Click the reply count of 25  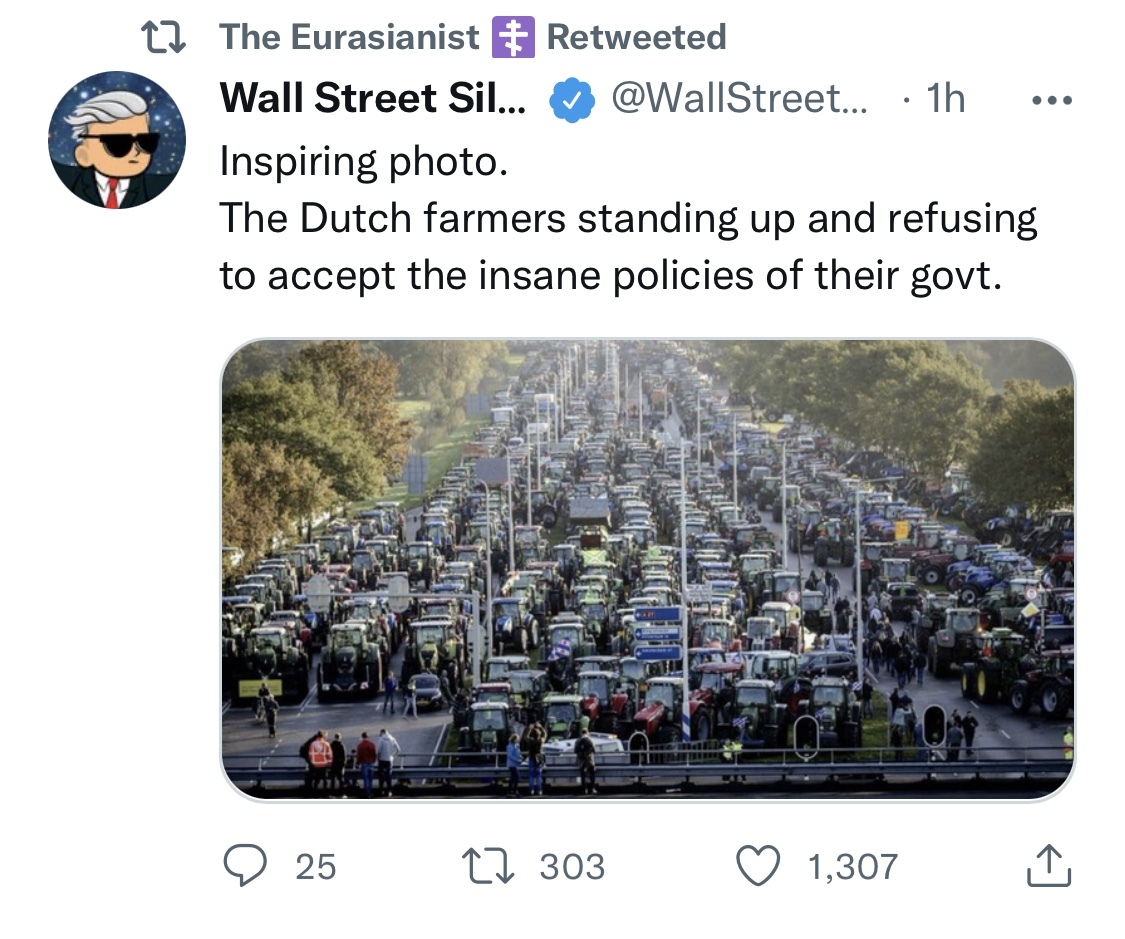point(316,866)
